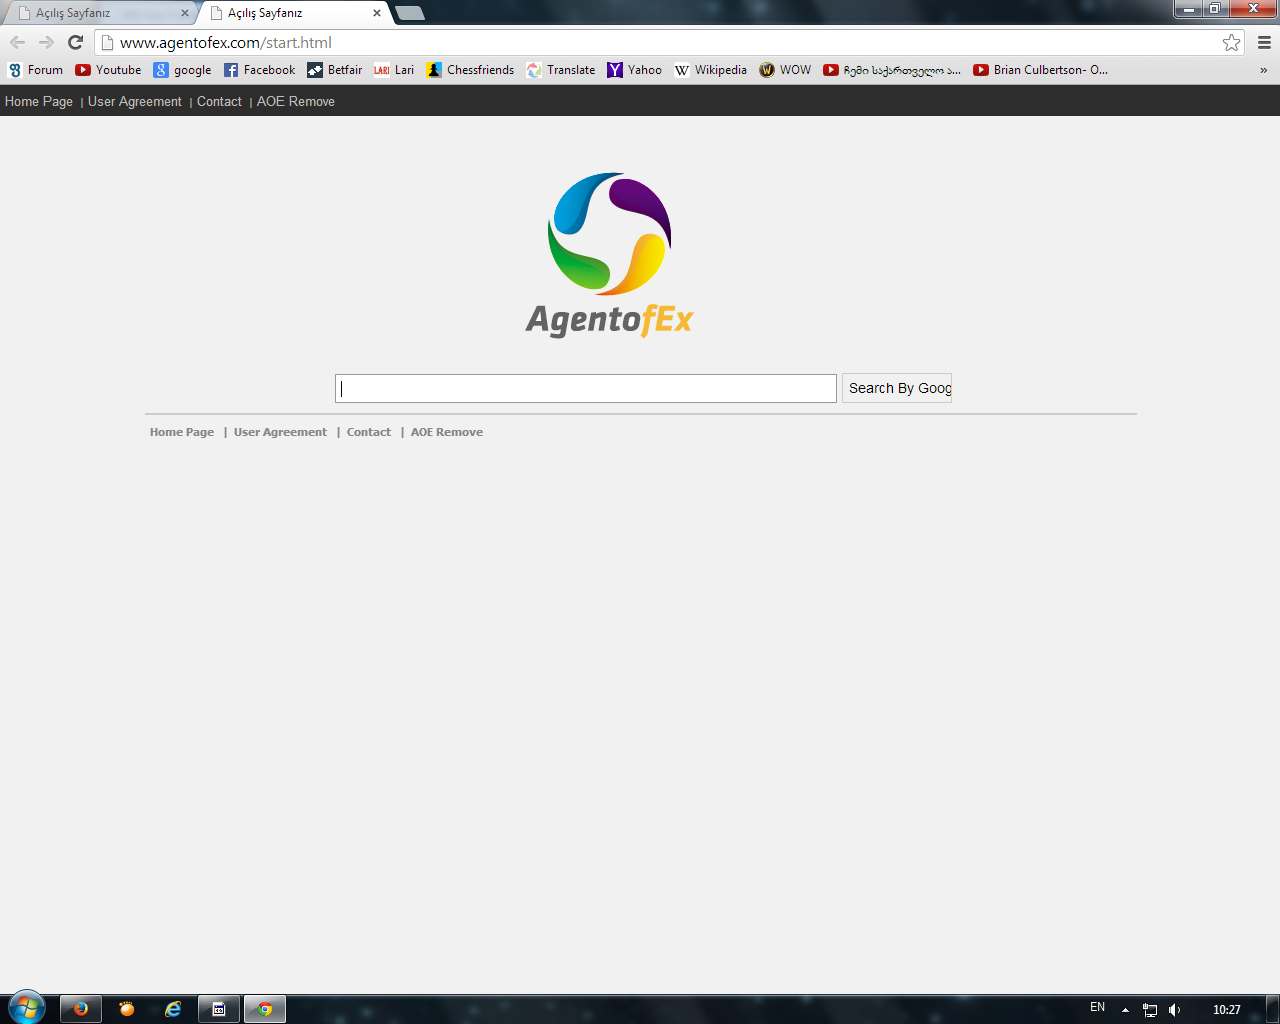1280x1024 pixels.
Task: Follow the footer Home Page link
Action: tap(182, 432)
